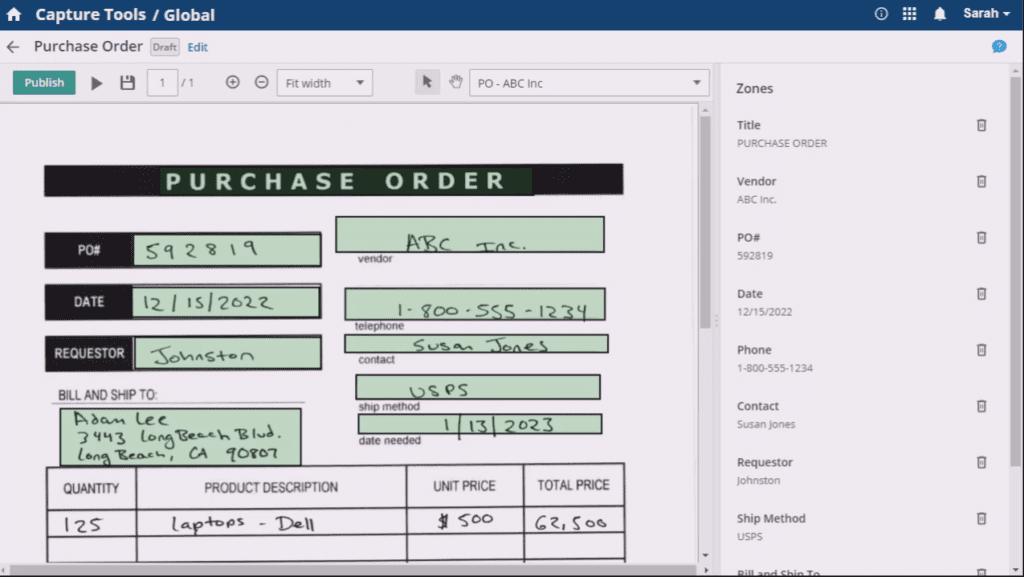Viewport: 1024px width, 577px height.
Task: Open the apps grid menu
Action: click(909, 14)
